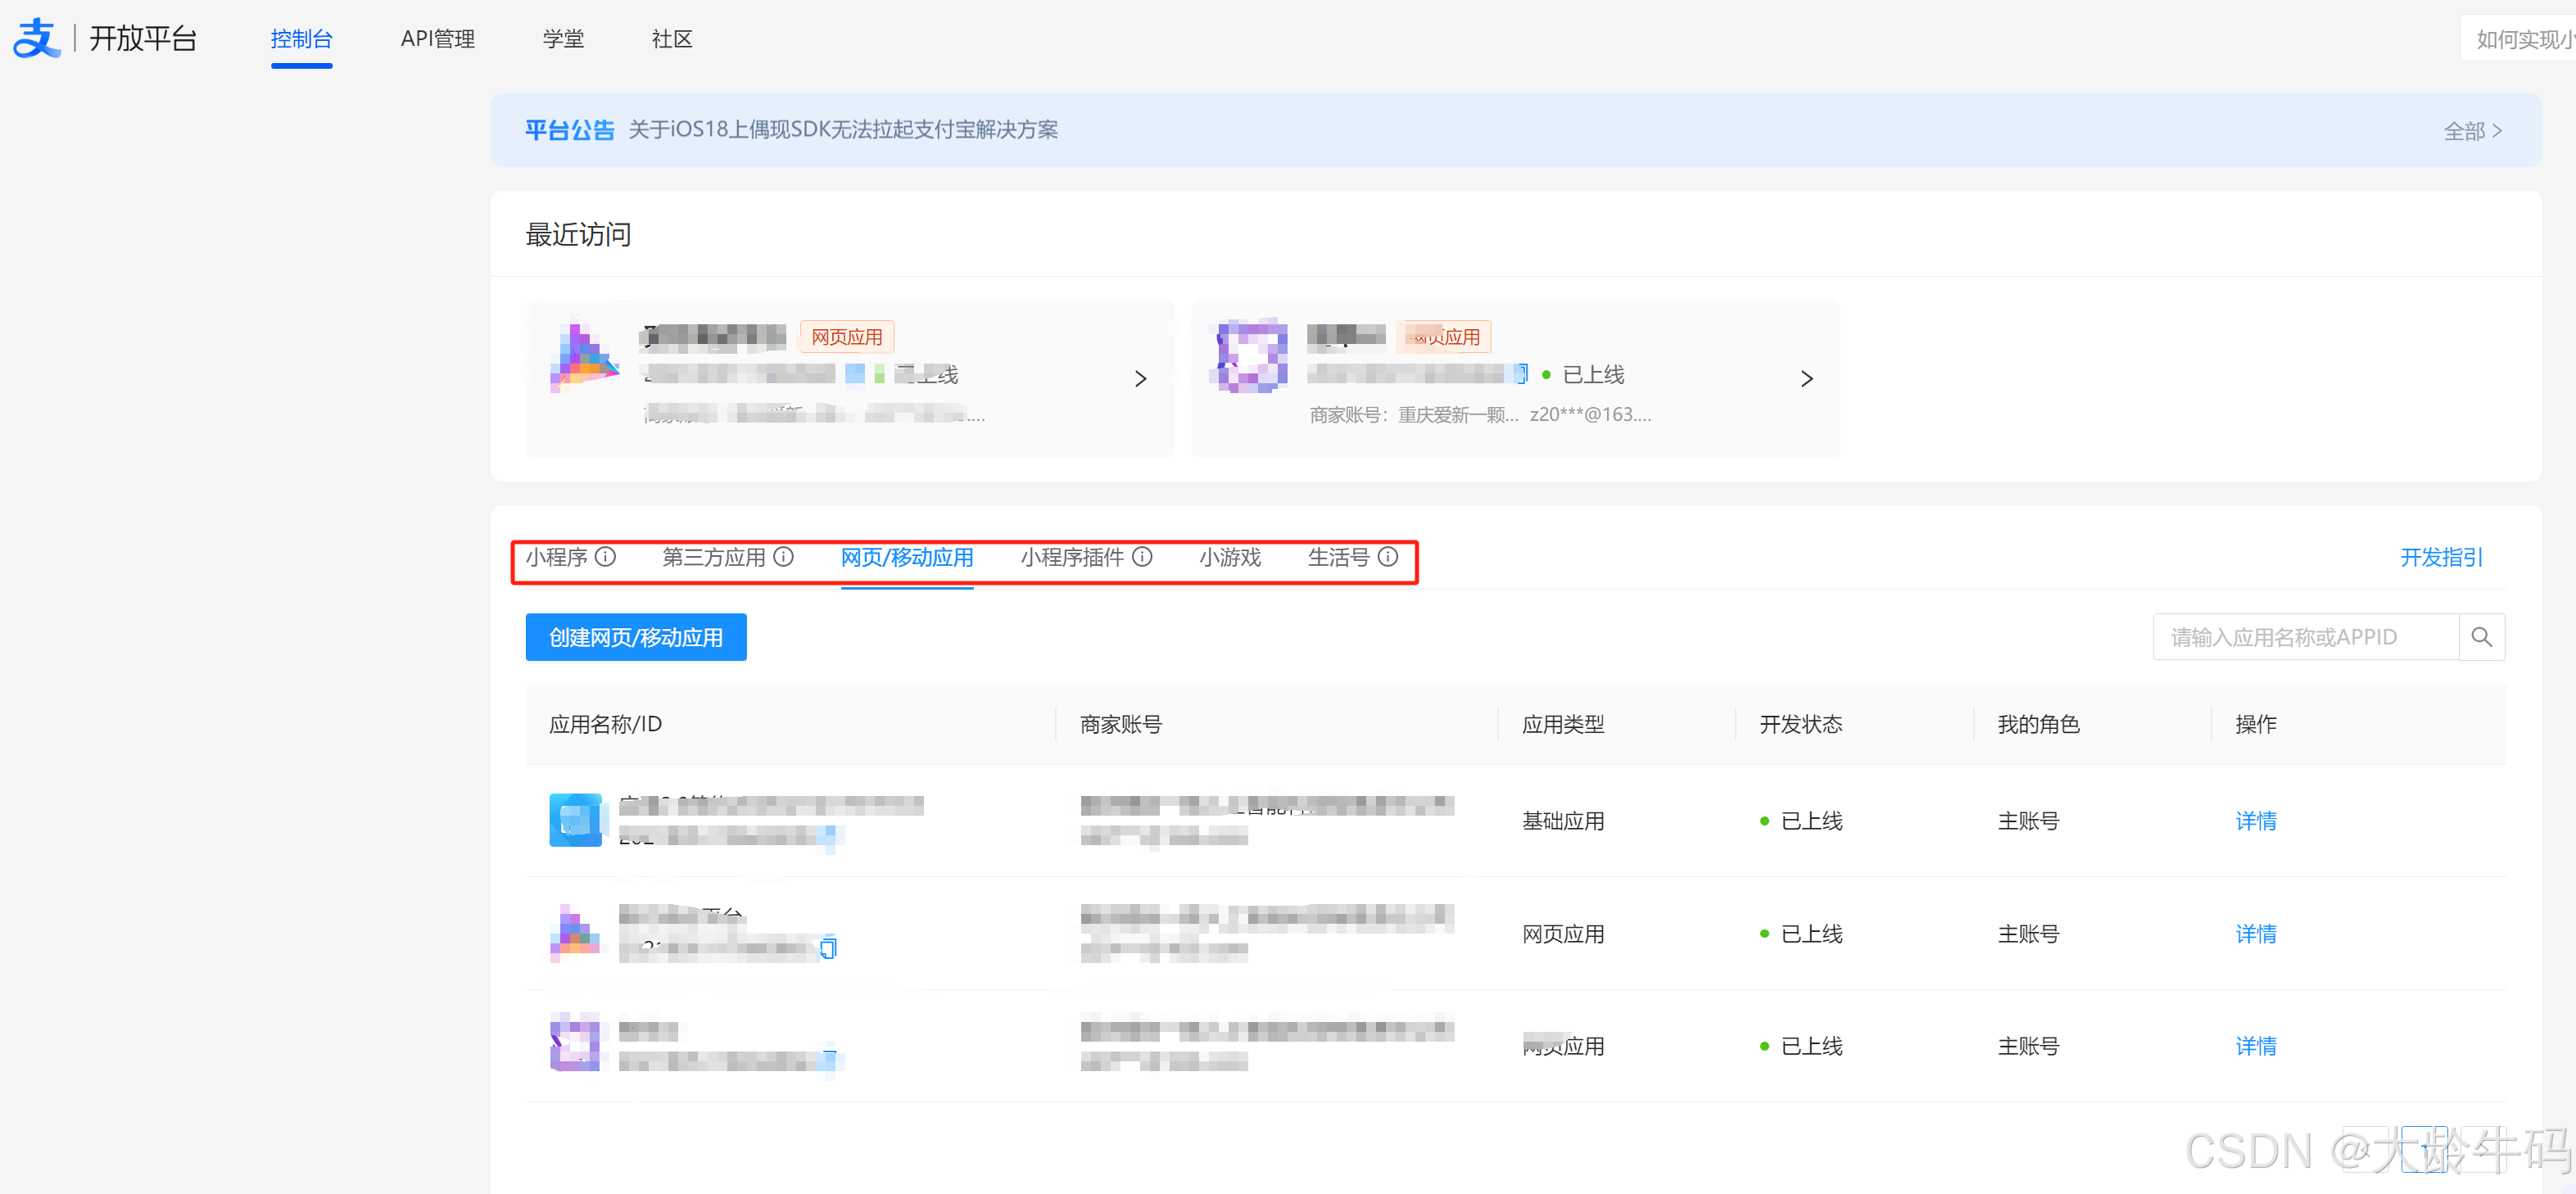The image size is (2576, 1194).
Task: Open 学堂 in top navigation
Action: click(x=563, y=39)
